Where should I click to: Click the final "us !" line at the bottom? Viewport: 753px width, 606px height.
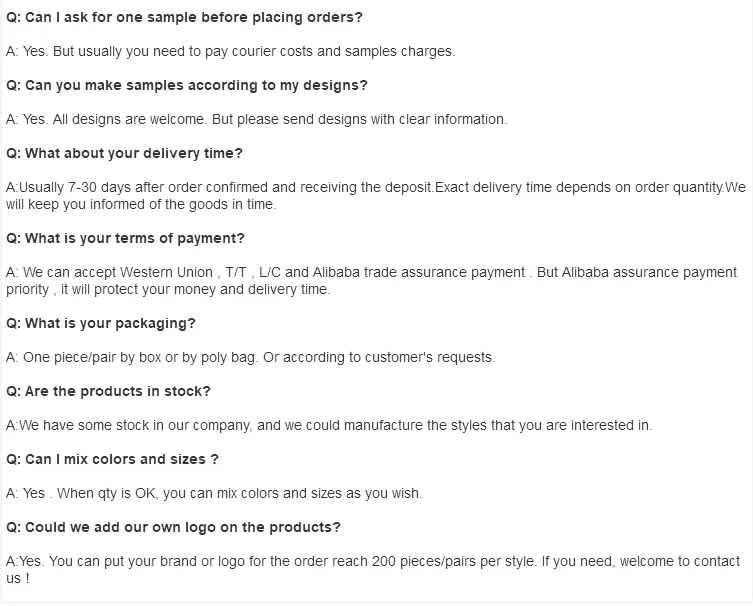[18, 578]
